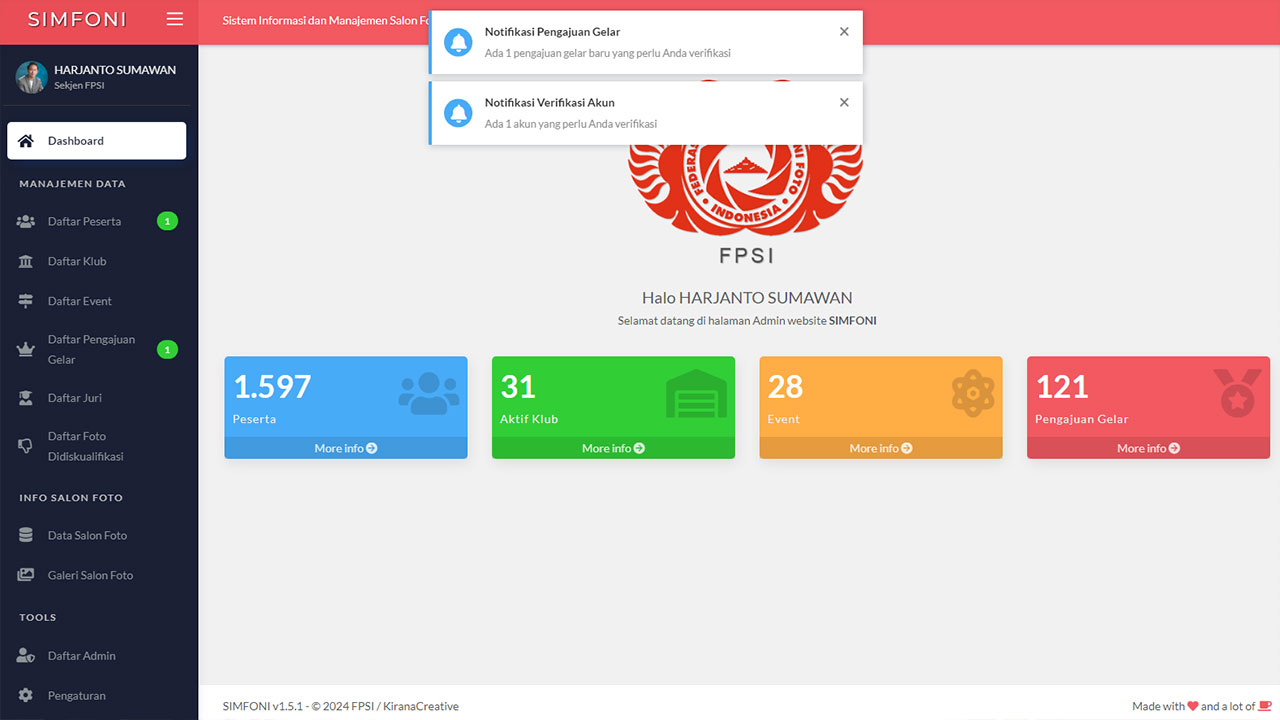Click the crown icon for Daftar Pengajuan Gelar
The width and height of the screenshot is (1280, 720).
[26, 349]
